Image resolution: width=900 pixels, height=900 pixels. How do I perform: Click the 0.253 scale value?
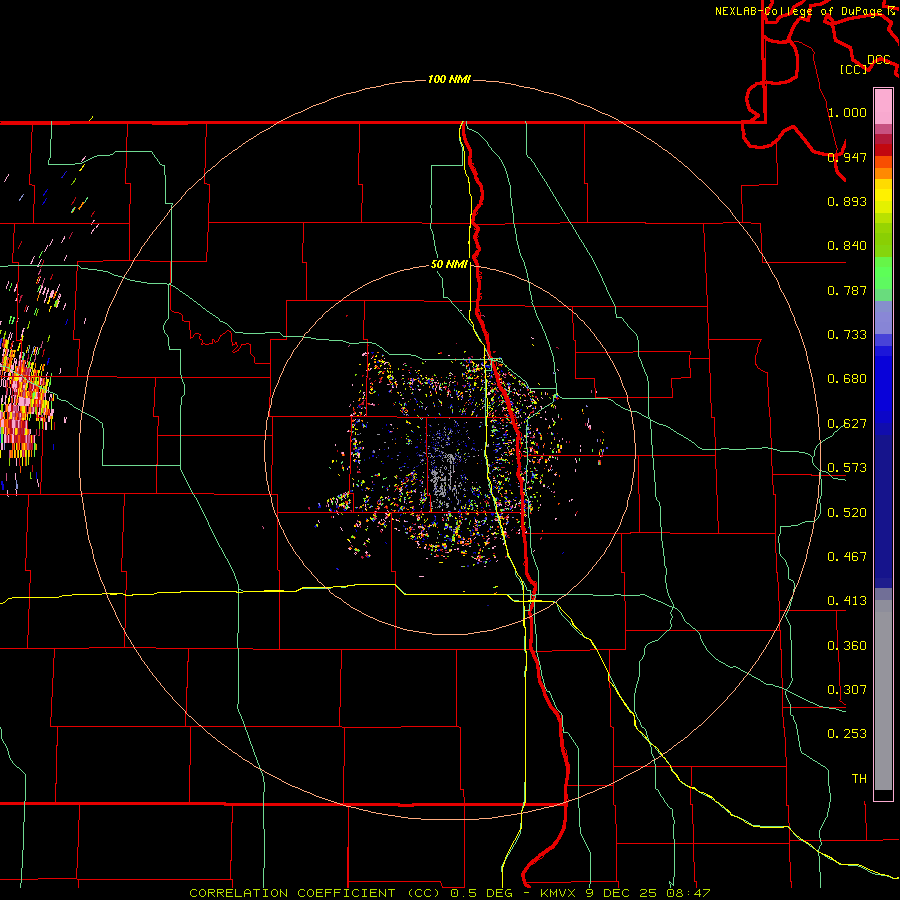click(847, 734)
